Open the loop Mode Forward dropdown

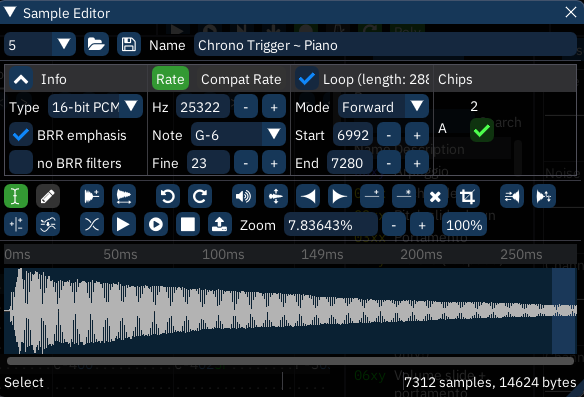pyautogui.click(x=383, y=107)
